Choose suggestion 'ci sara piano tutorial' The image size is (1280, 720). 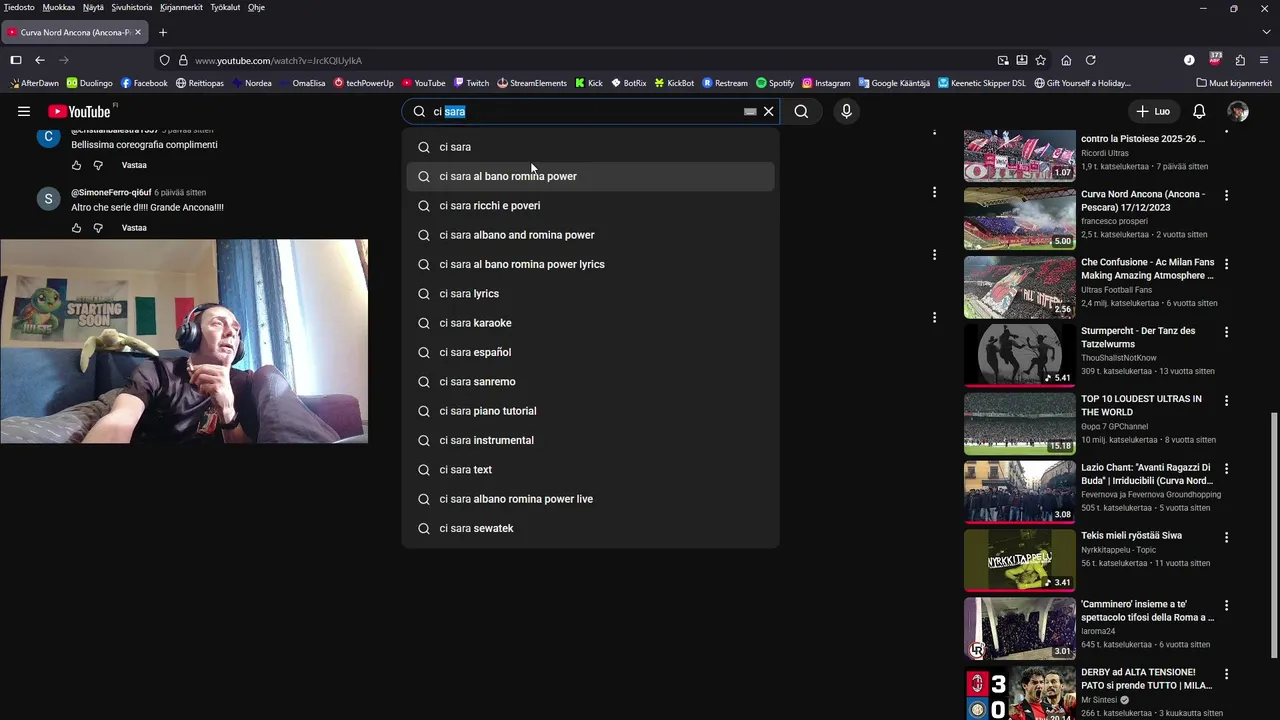(x=590, y=411)
